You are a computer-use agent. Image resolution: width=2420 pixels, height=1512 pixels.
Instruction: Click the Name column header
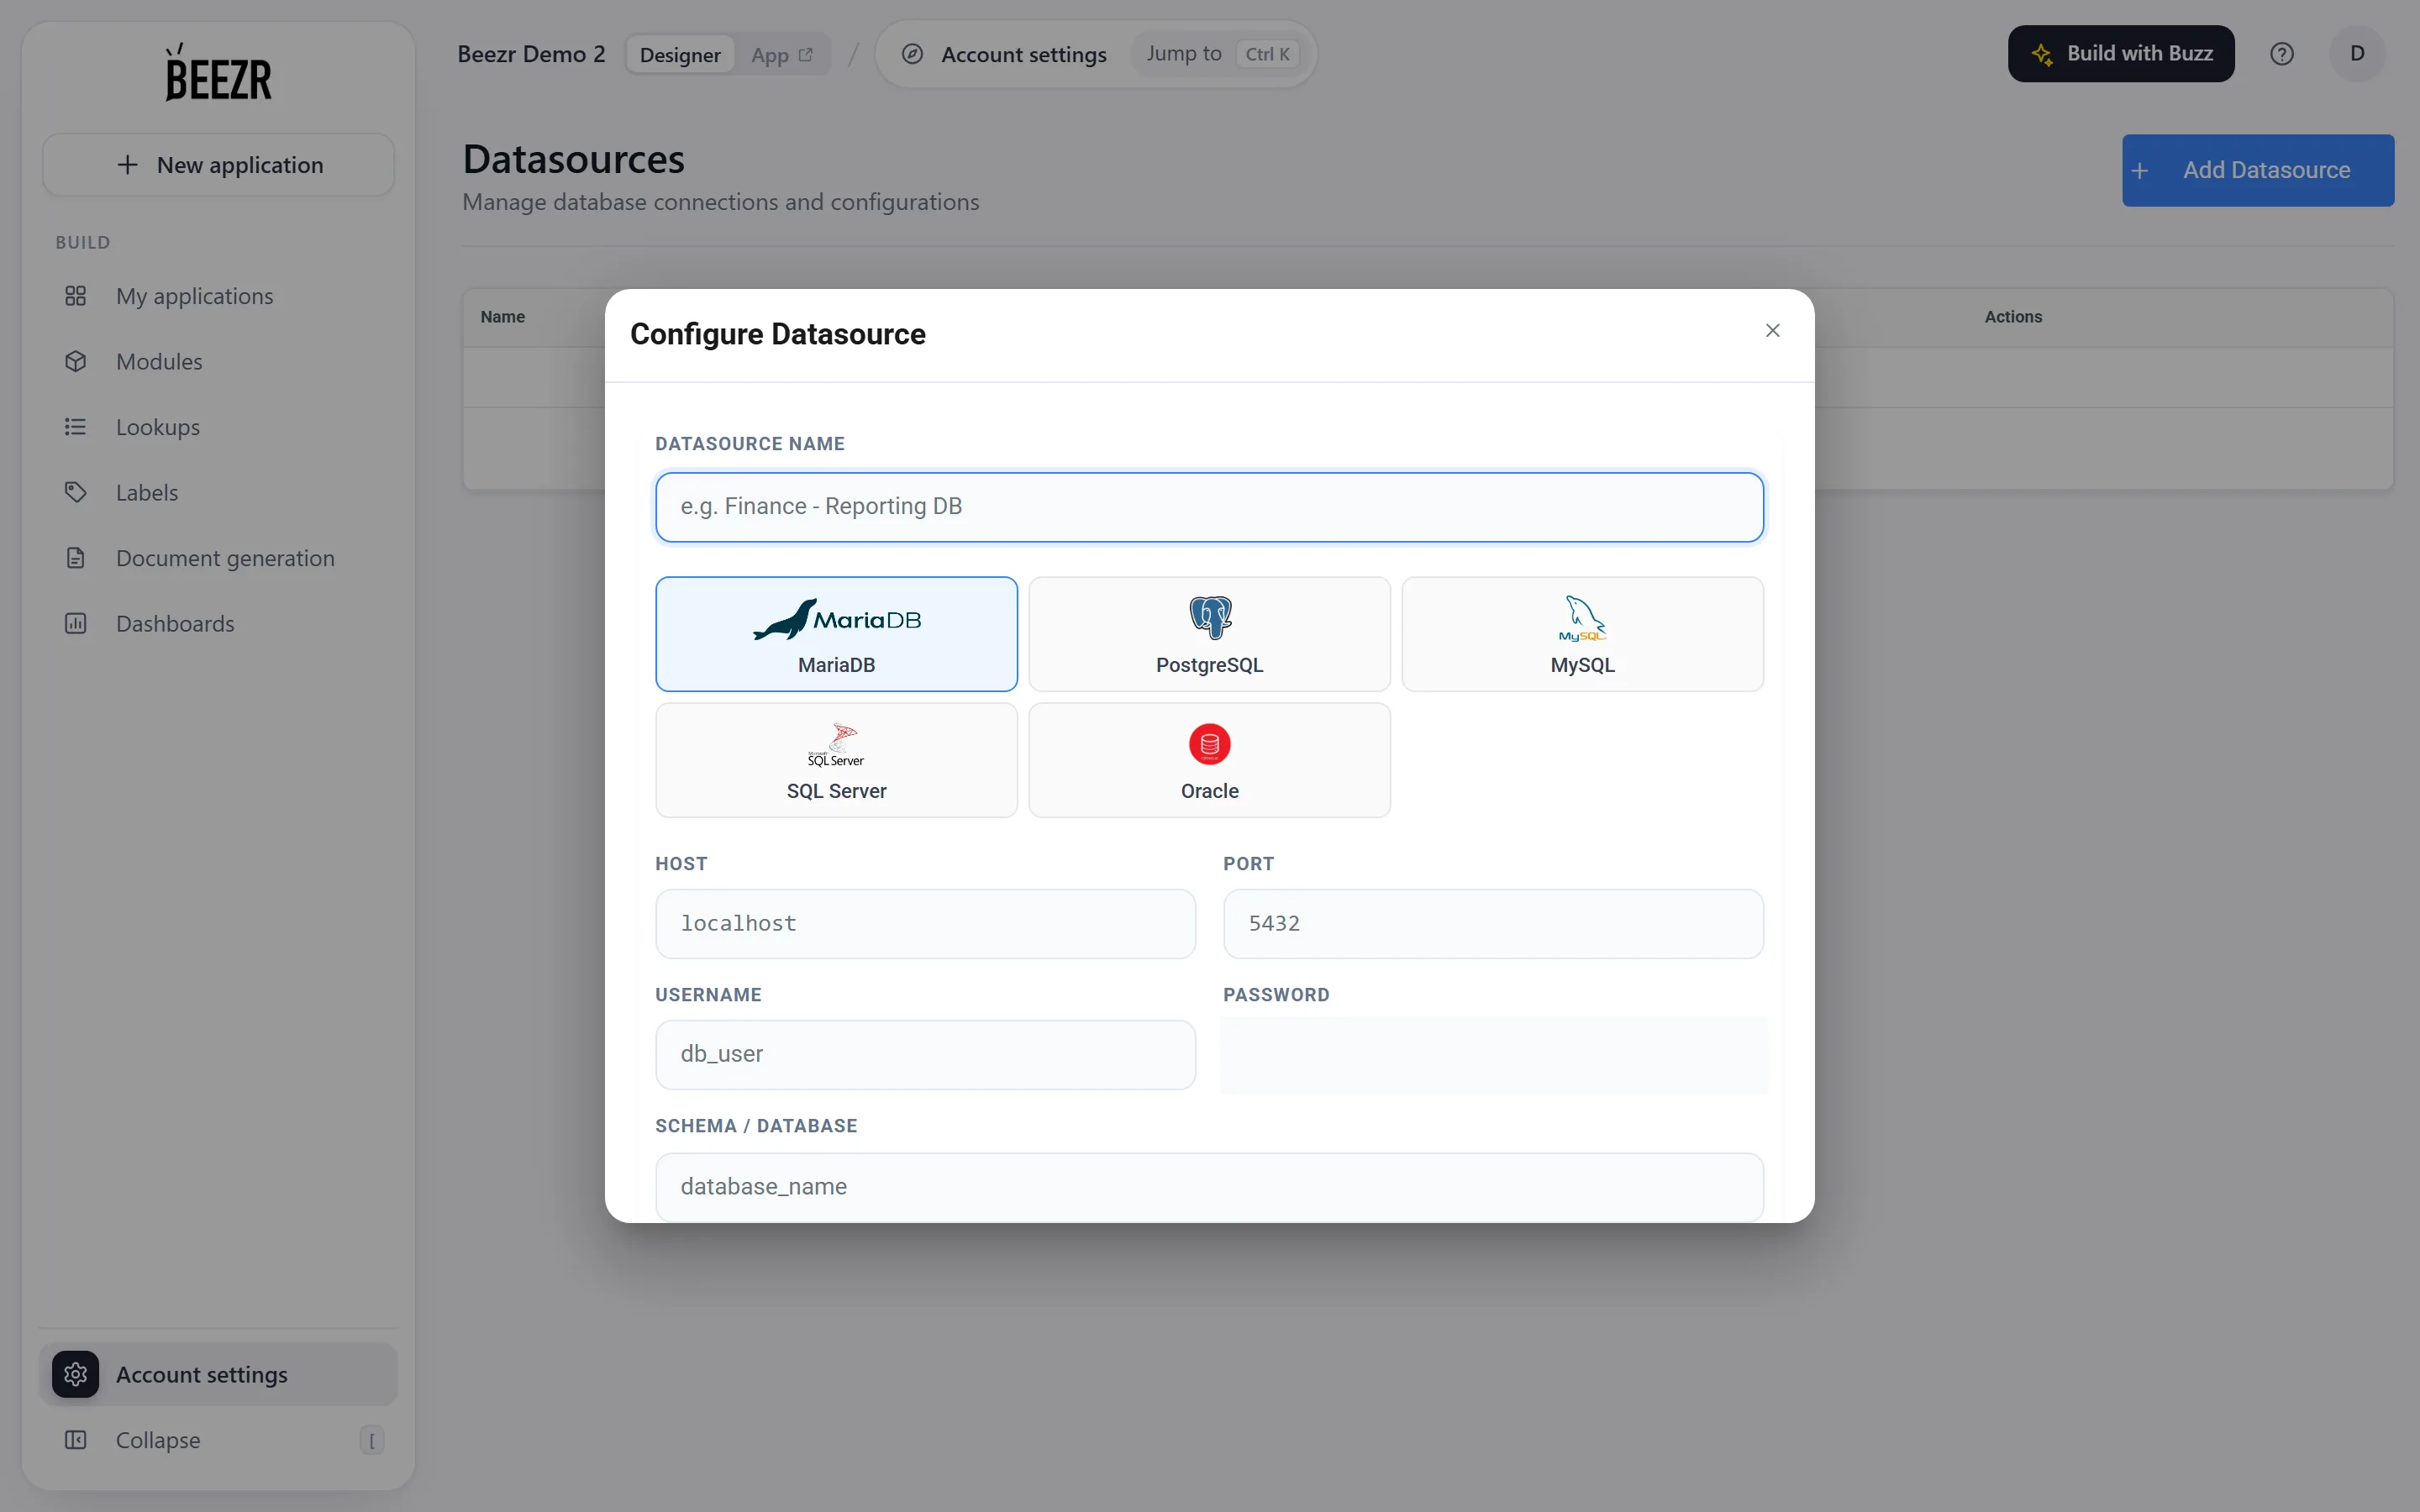[502, 317]
